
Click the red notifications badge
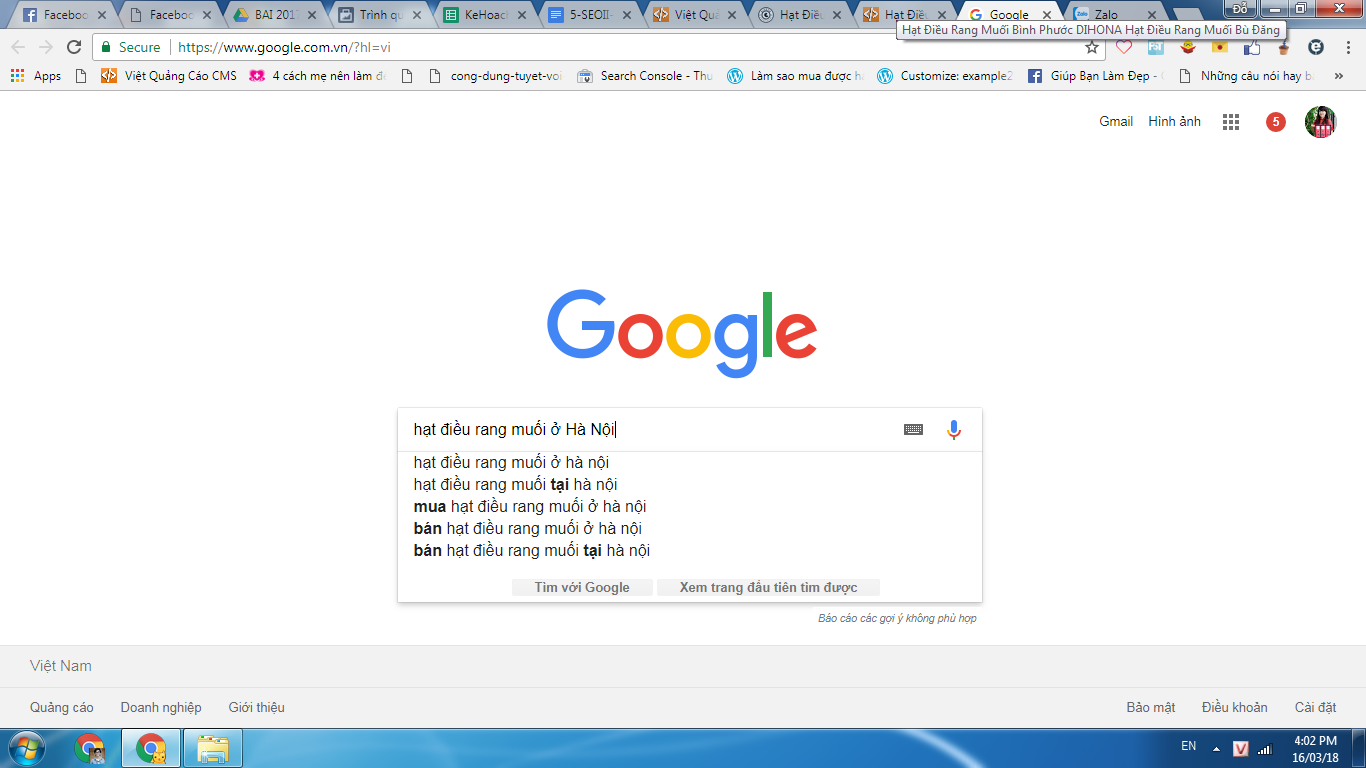click(x=1275, y=122)
